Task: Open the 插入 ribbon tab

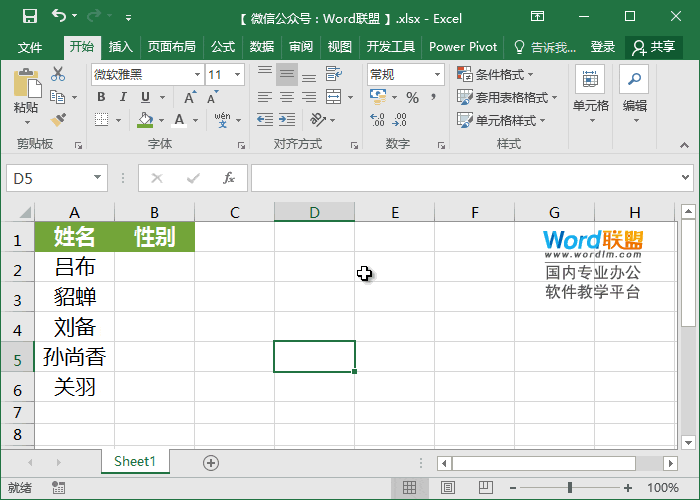Action: 120,47
